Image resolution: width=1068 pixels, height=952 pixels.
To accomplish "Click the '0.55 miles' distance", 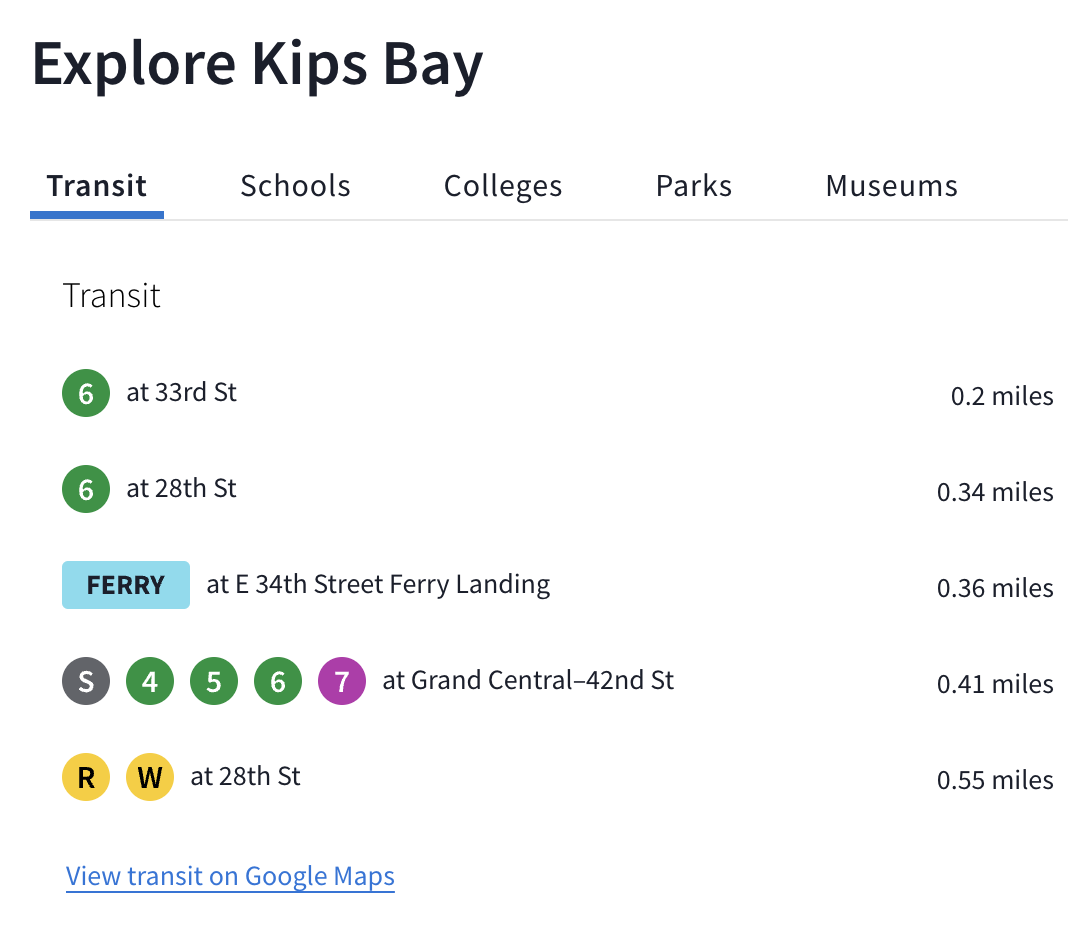I will click(995, 780).
